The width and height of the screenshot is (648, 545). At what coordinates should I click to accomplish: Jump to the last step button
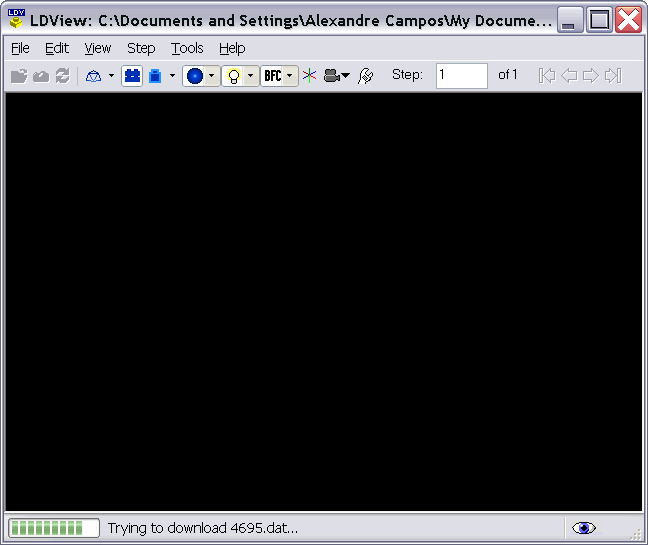pos(613,76)
